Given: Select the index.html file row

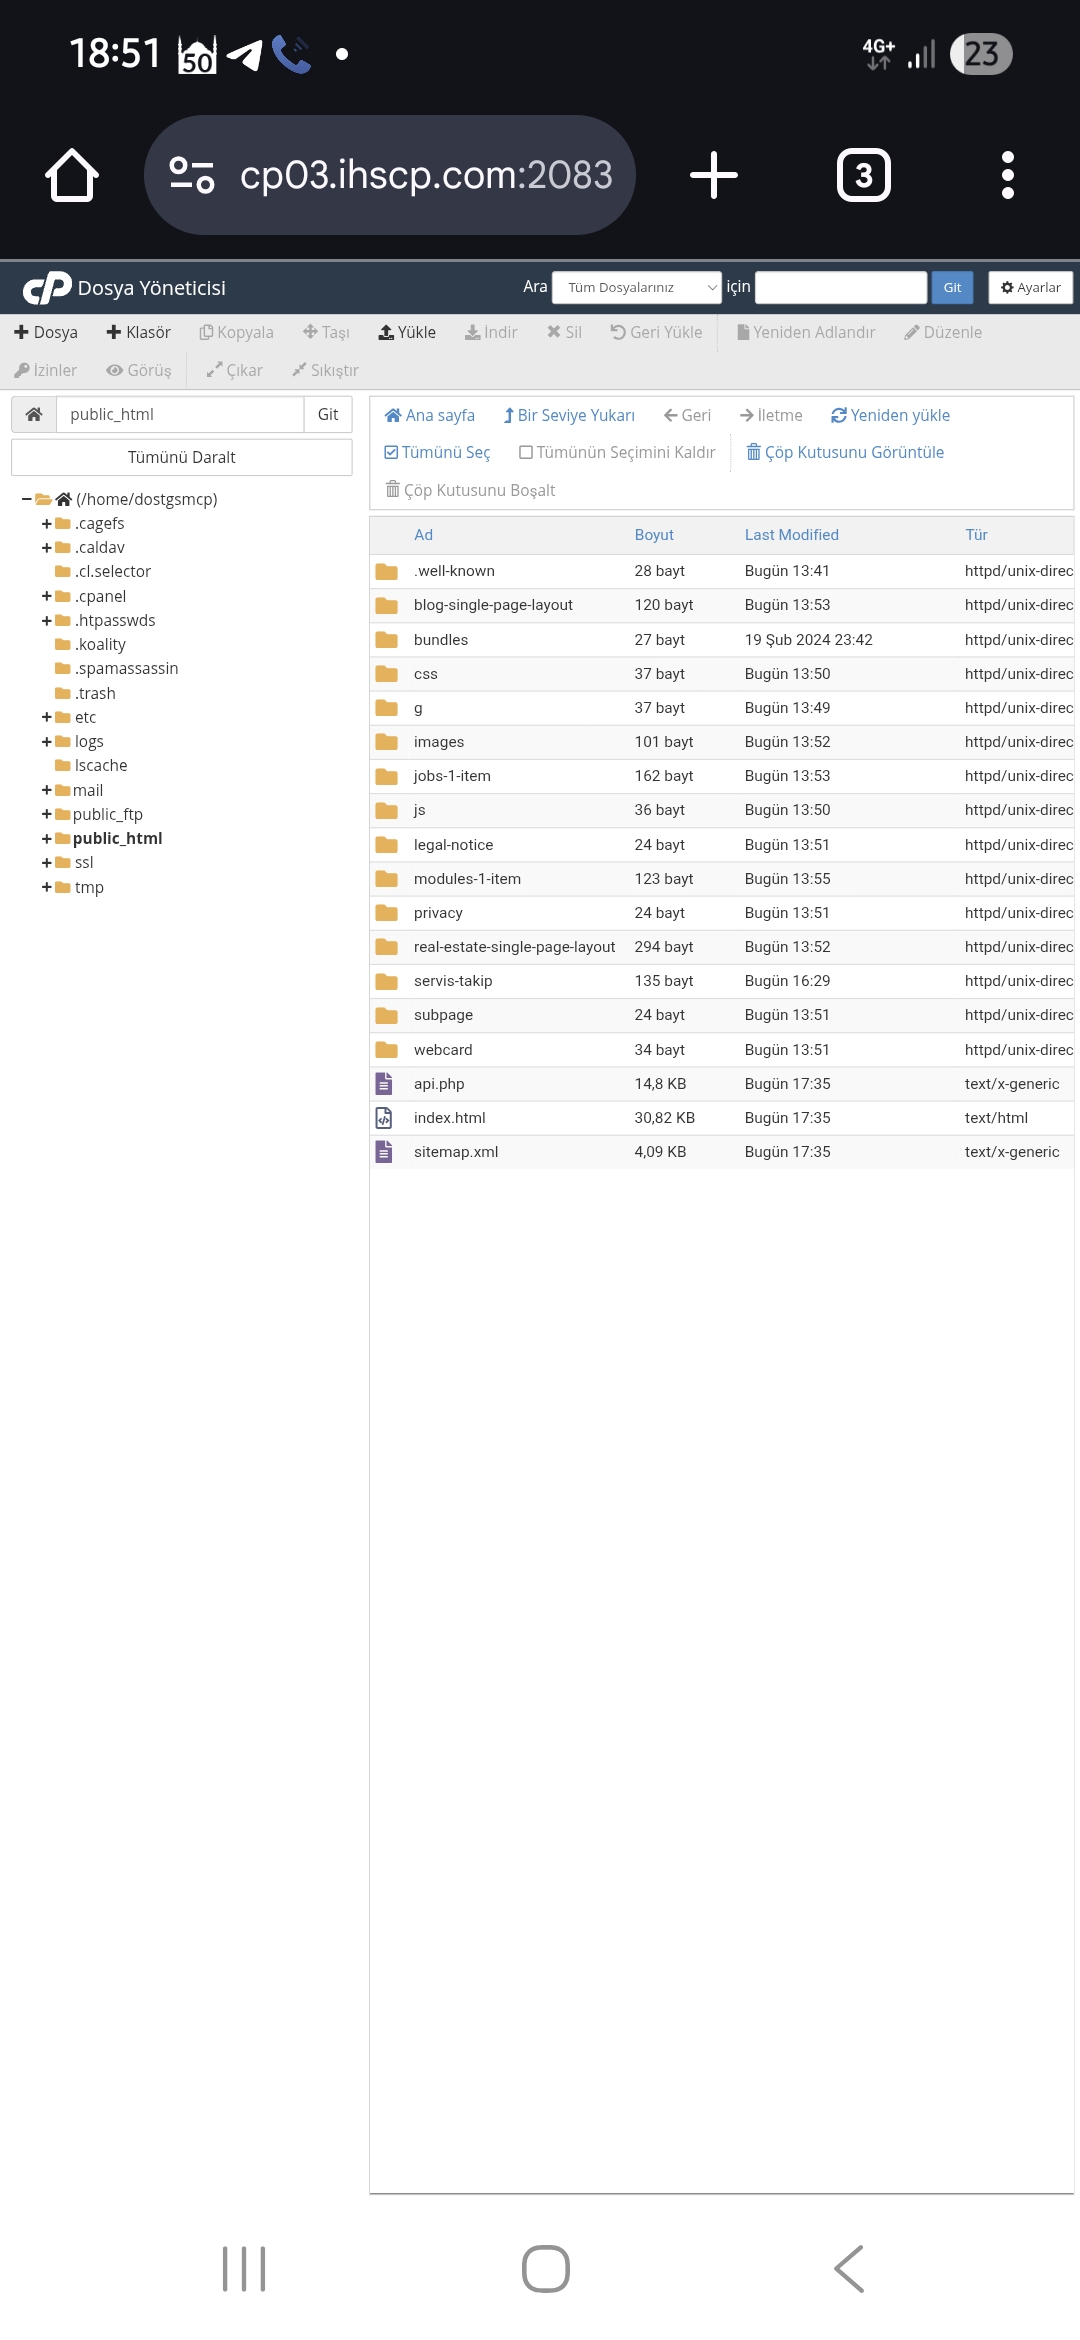Looking at the screenshot, I should tap(449, 1118).
